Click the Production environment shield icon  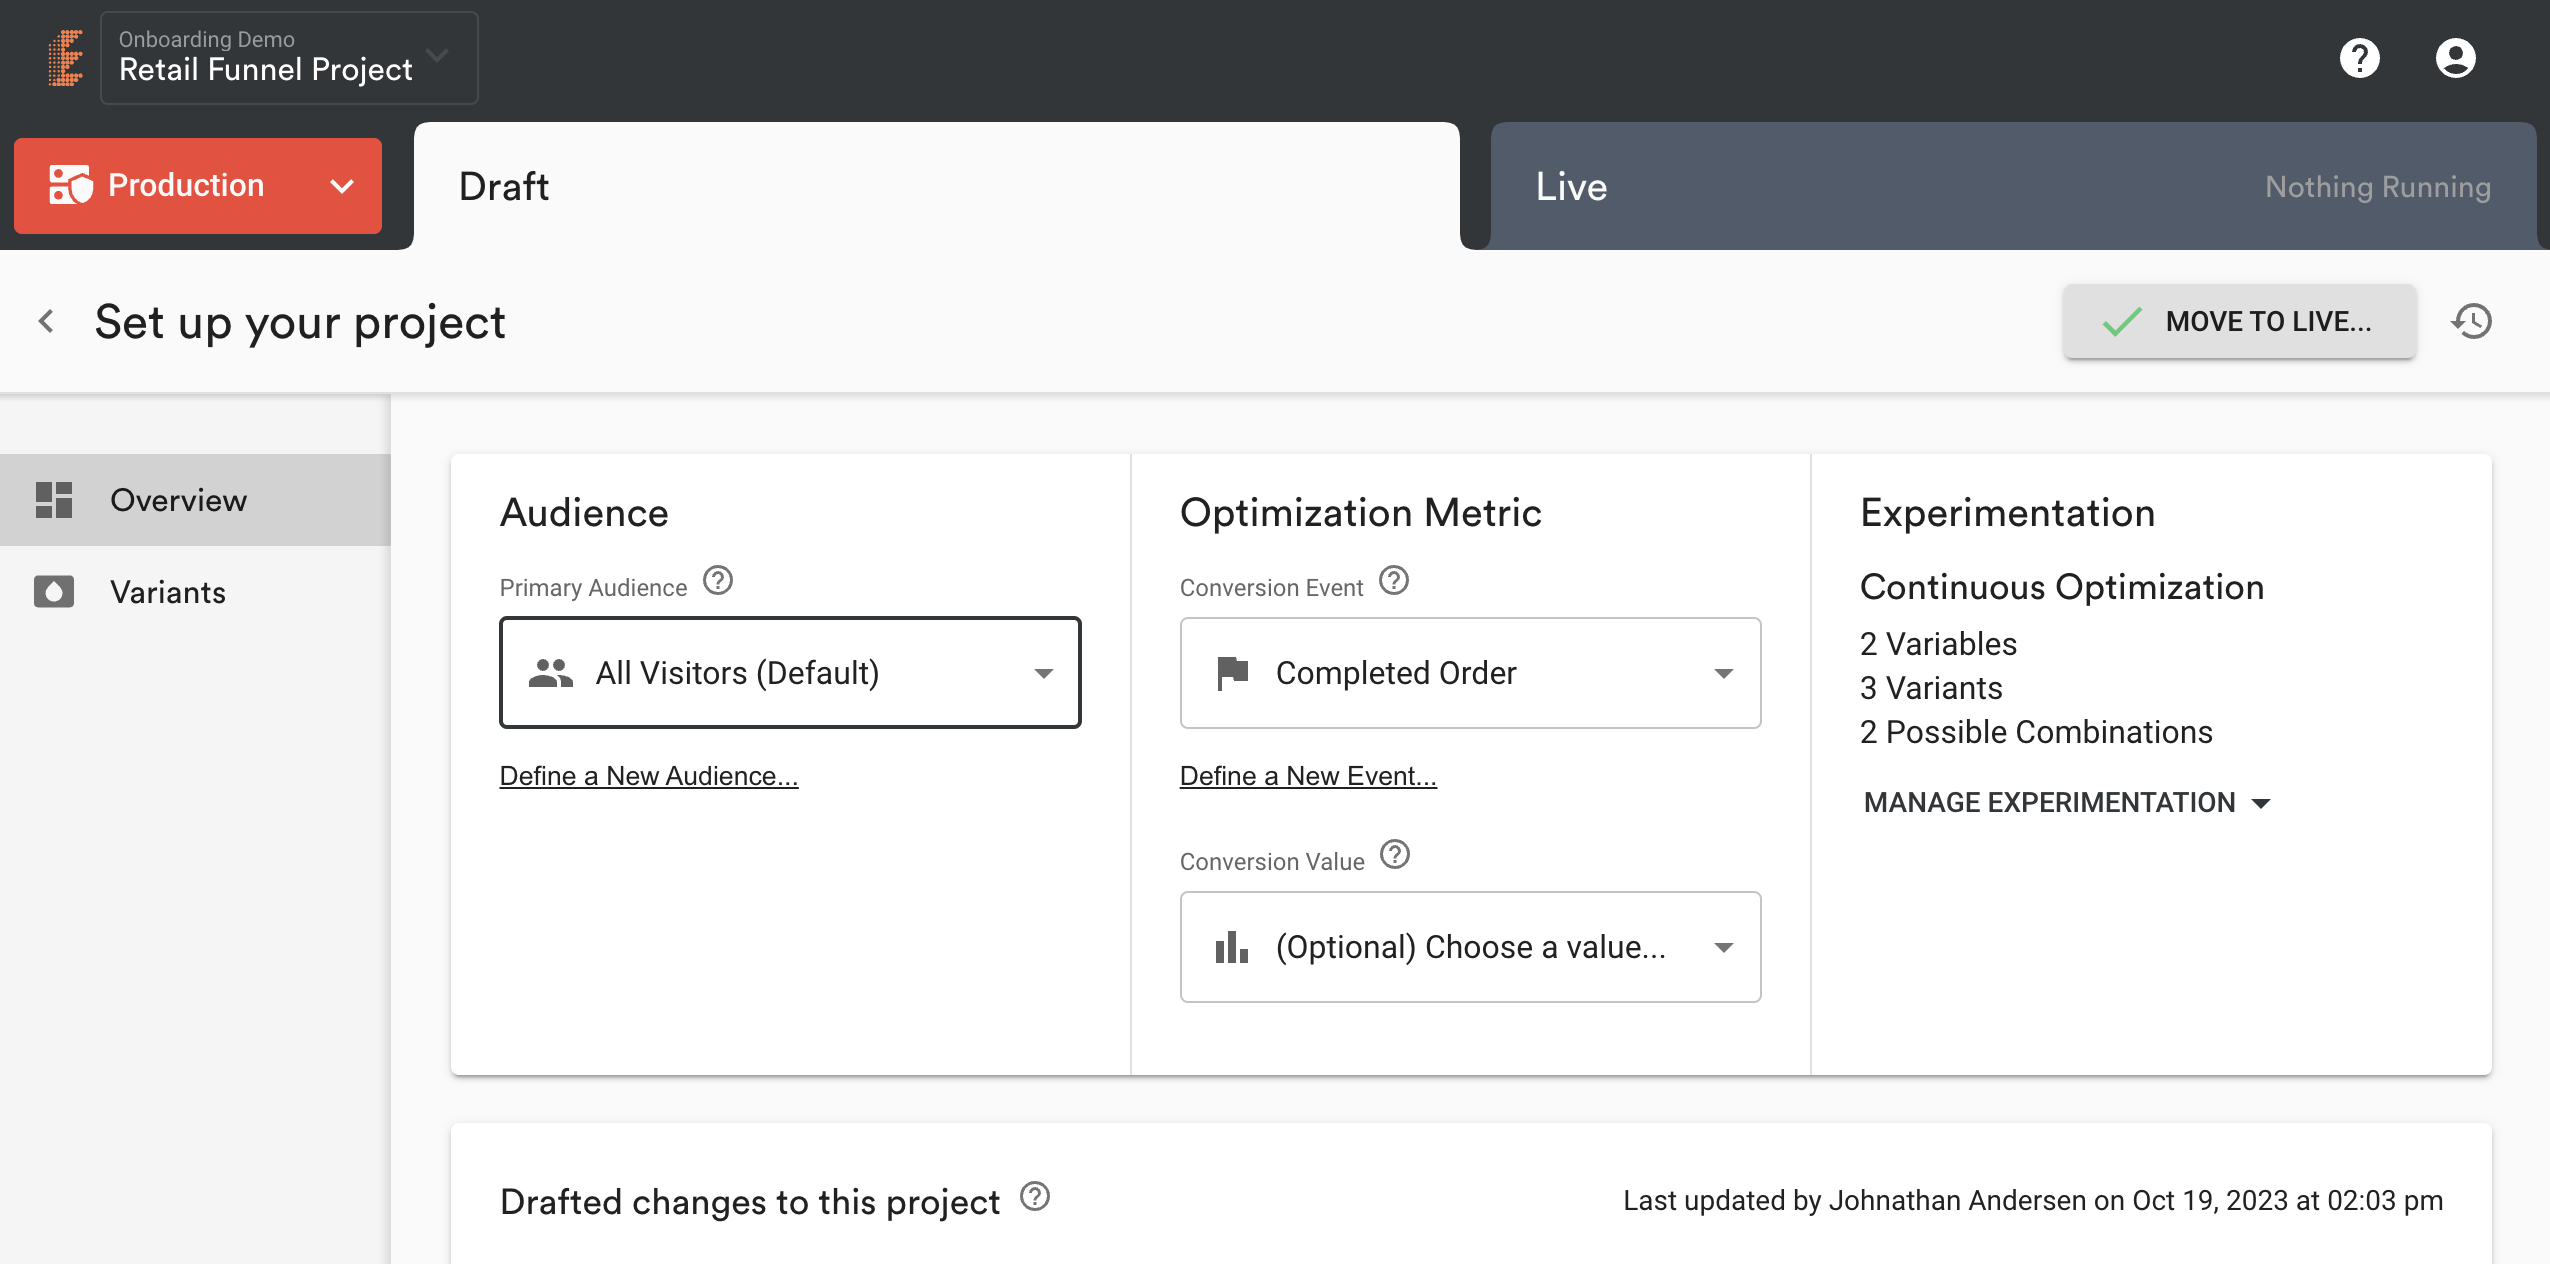click(x=71, y=185)
